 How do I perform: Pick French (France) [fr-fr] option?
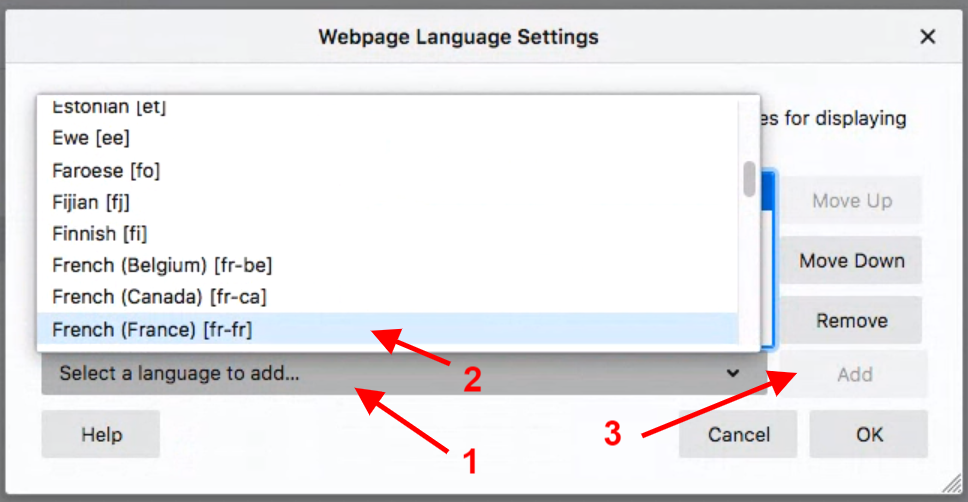158,329
